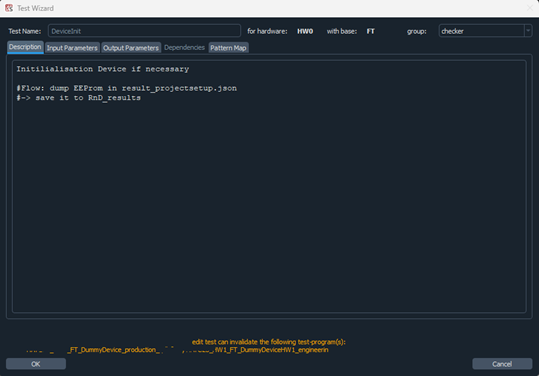Click the Cancel button
This screenshot has height=376, width=539.
pos(502,364)
